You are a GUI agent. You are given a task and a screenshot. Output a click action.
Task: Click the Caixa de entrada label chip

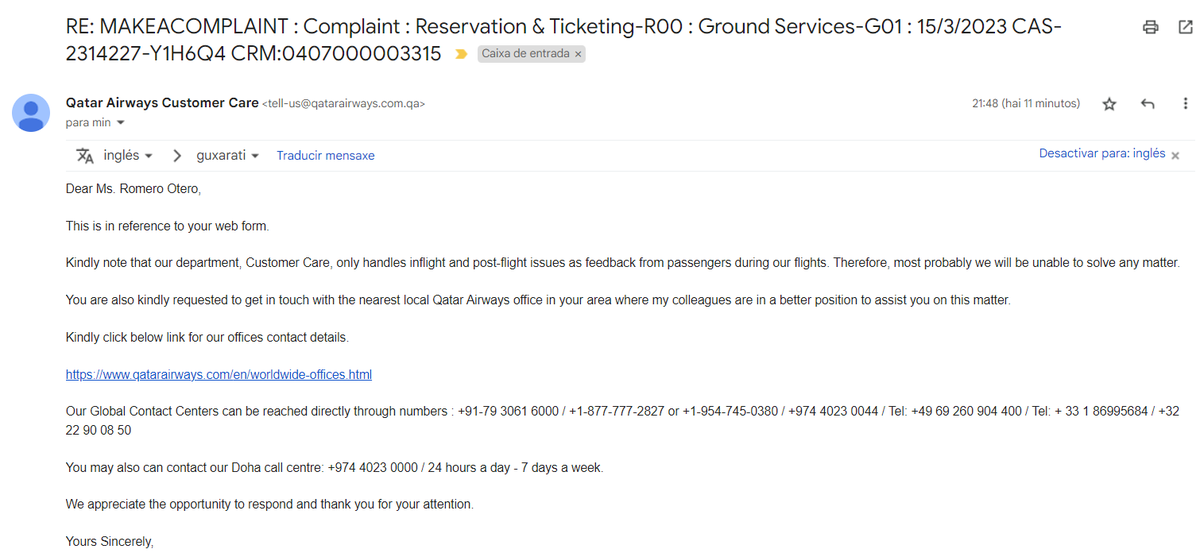525,54
